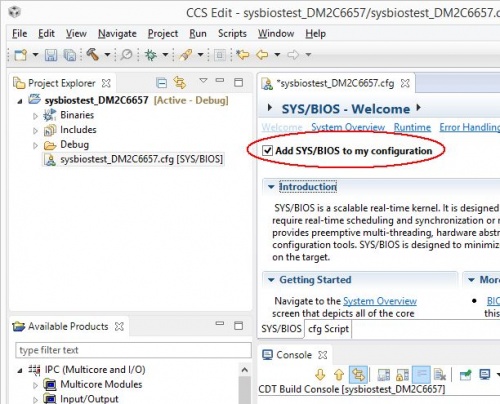
Task: Collapse All in Project Explorer
Action: tap(162, 83)
